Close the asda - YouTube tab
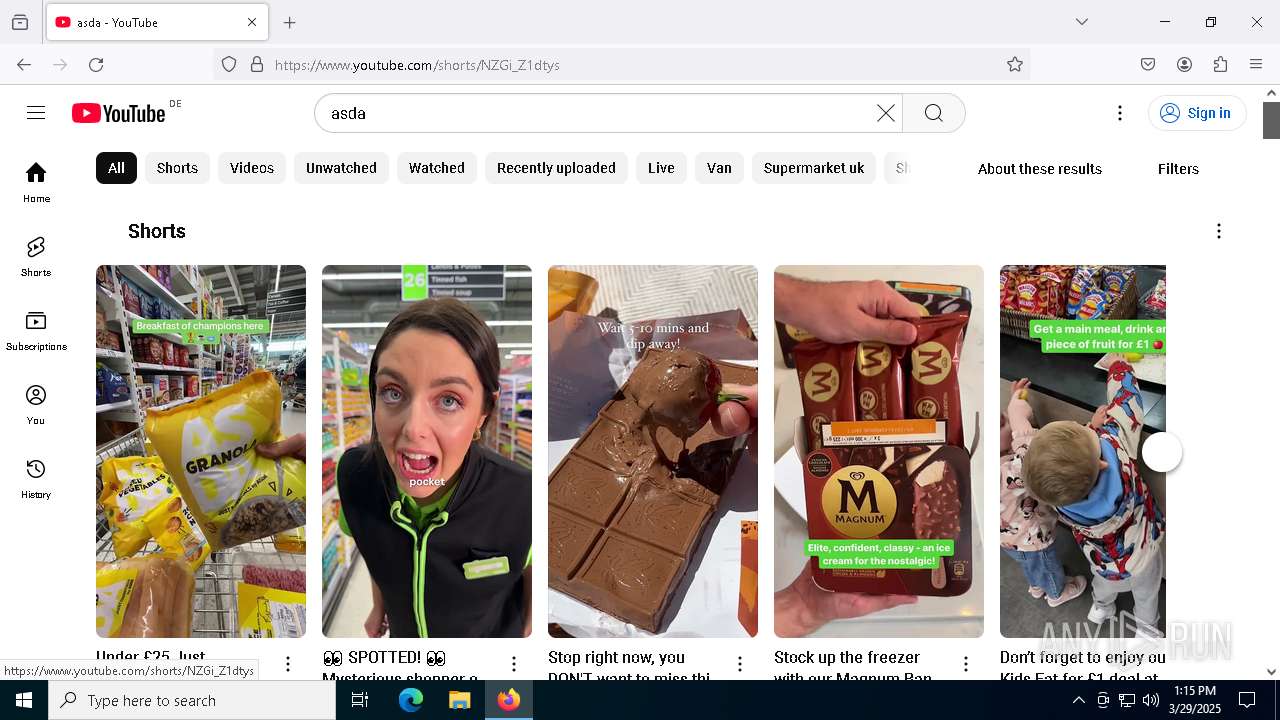 point(252,22)
